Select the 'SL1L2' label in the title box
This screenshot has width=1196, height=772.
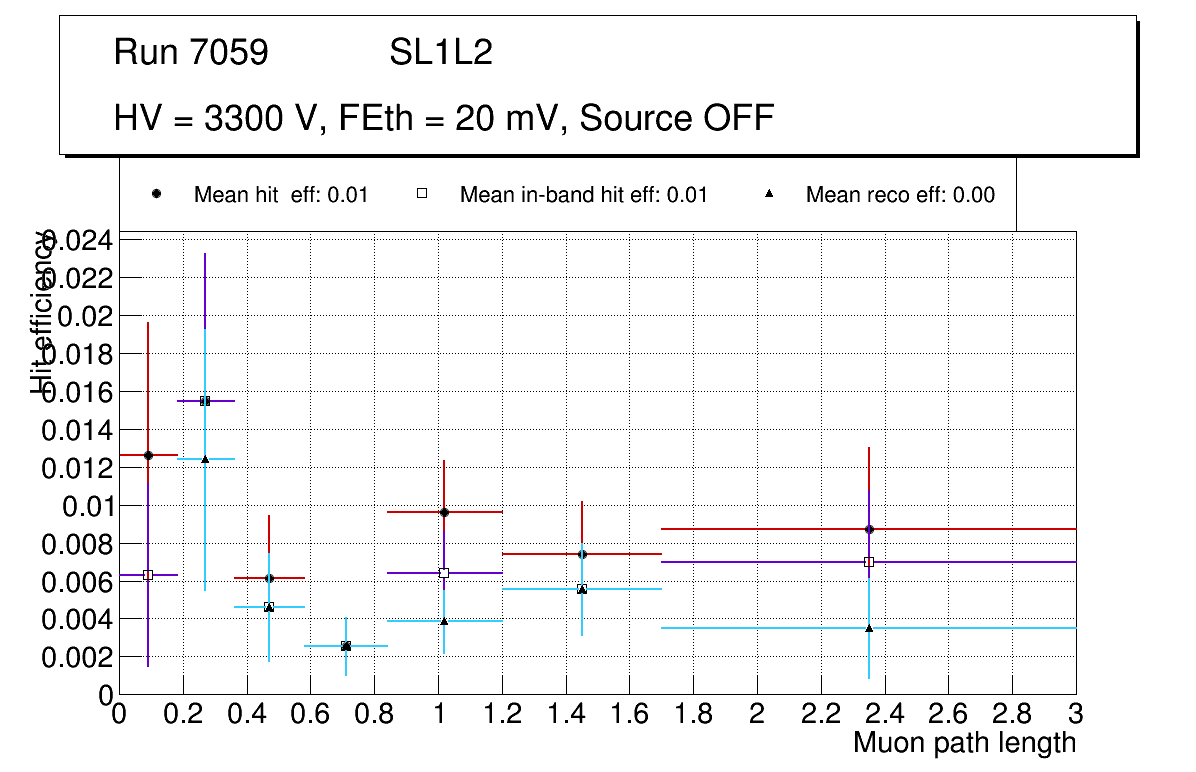click(440, 53)
